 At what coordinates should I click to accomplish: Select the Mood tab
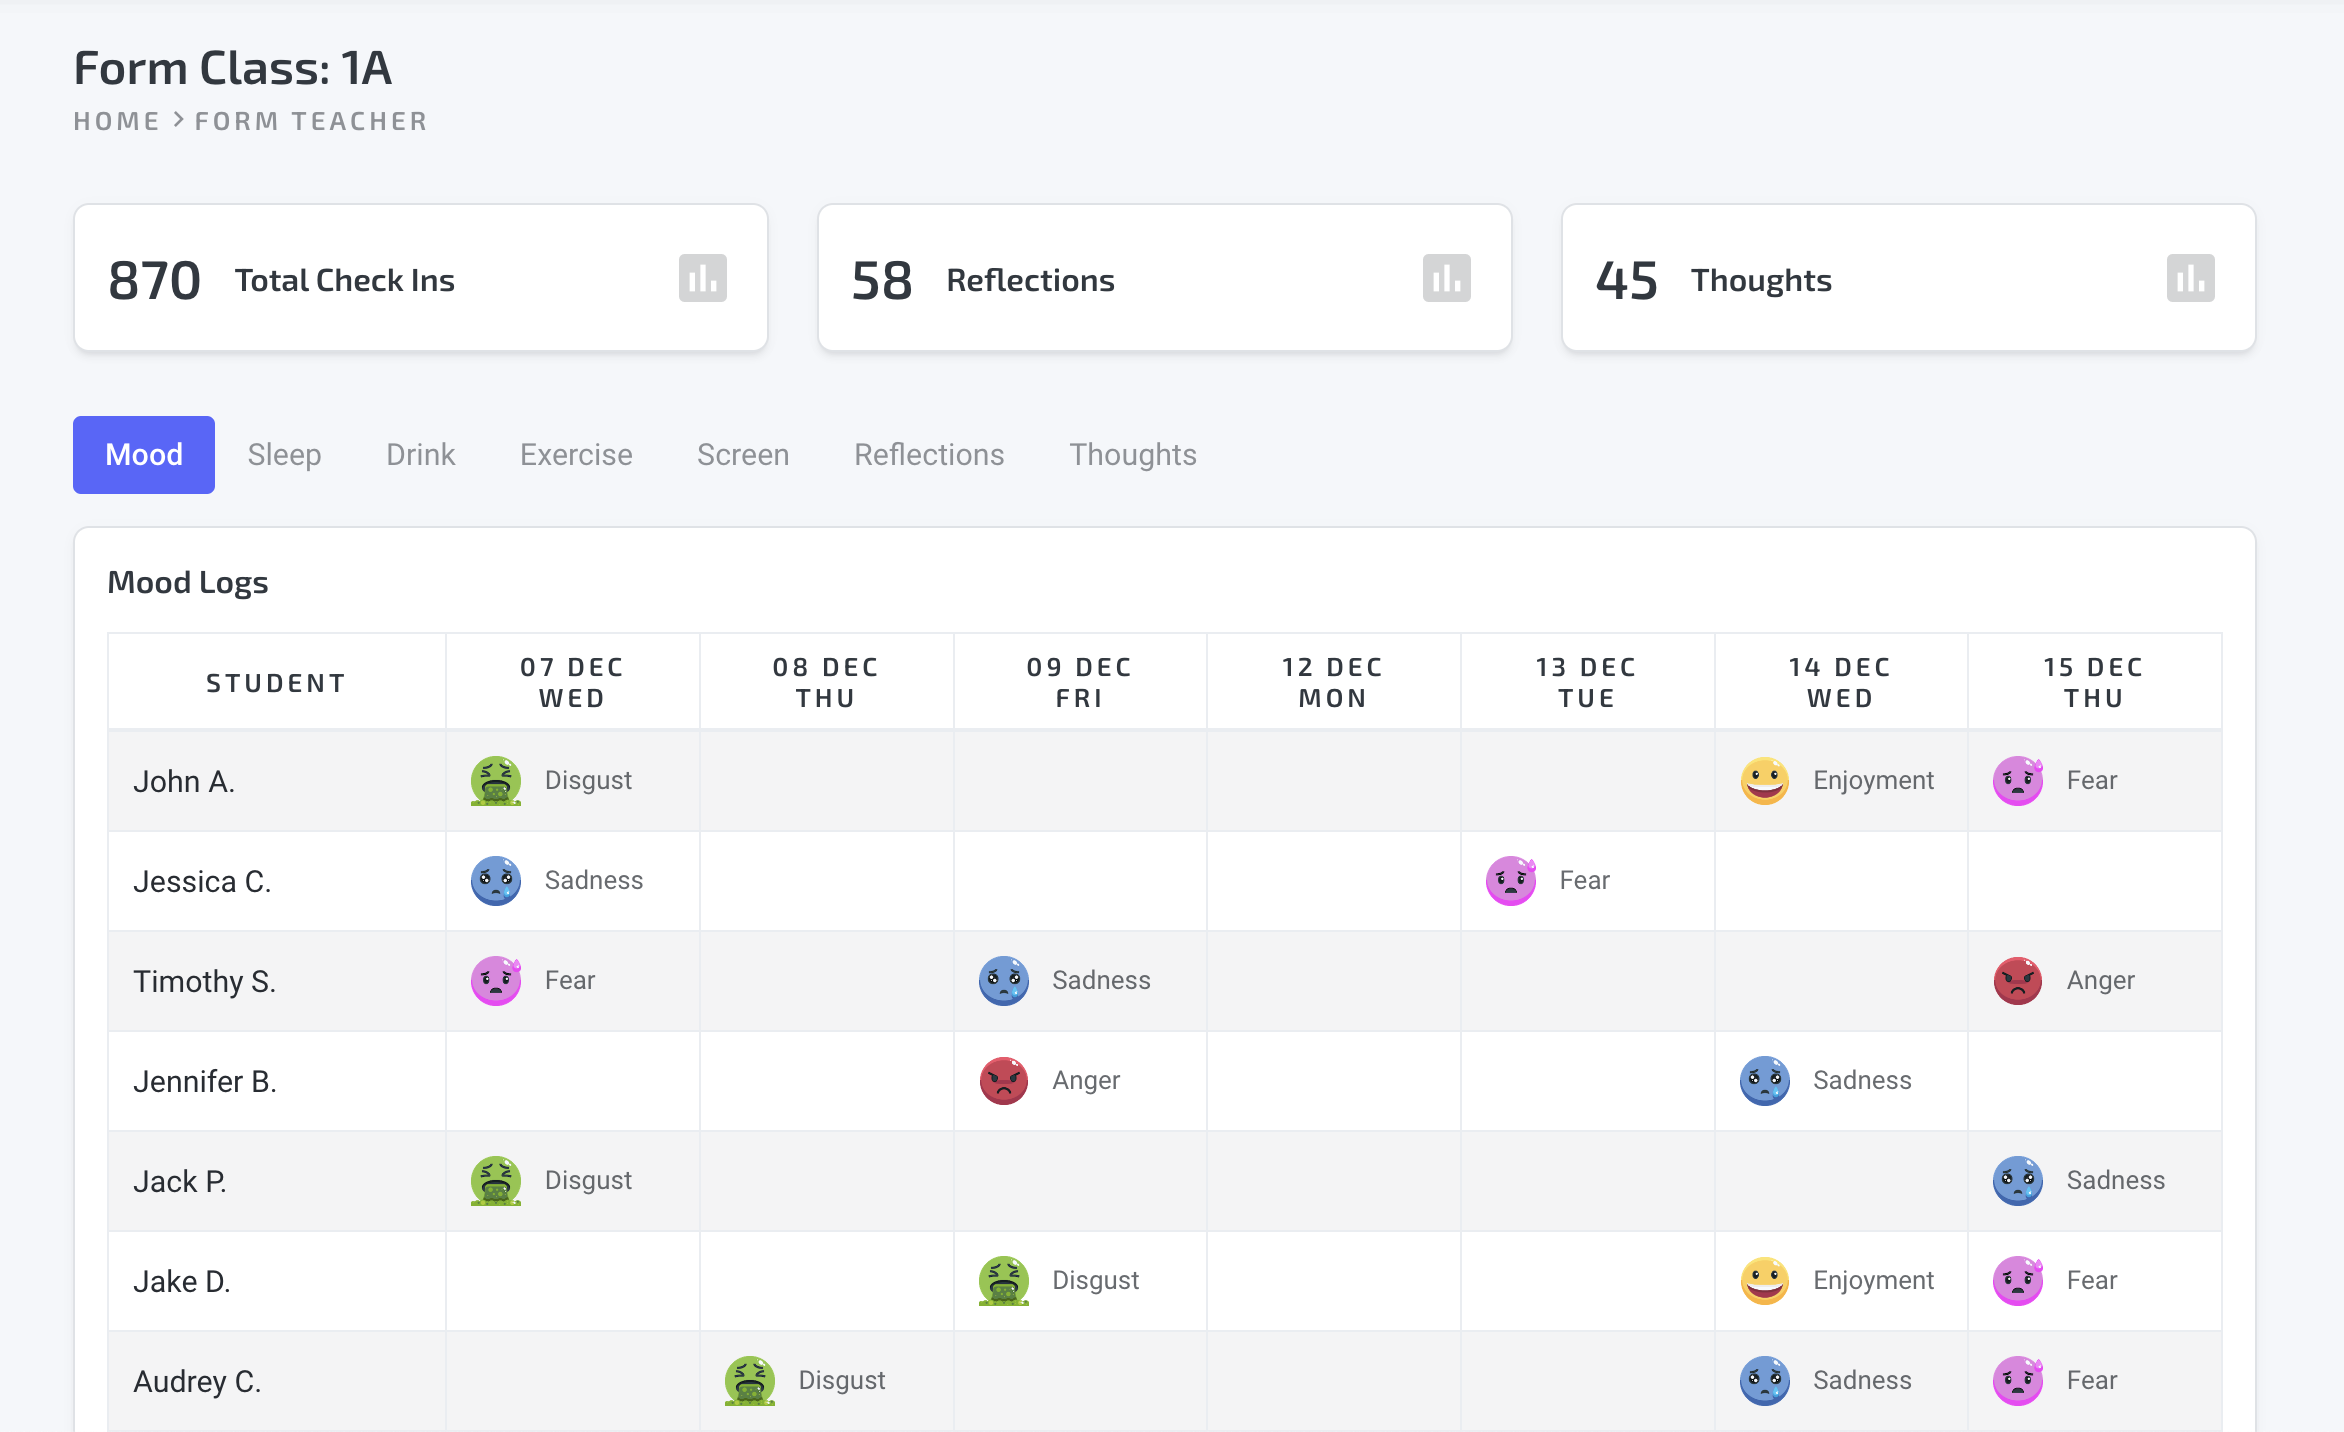144,455
